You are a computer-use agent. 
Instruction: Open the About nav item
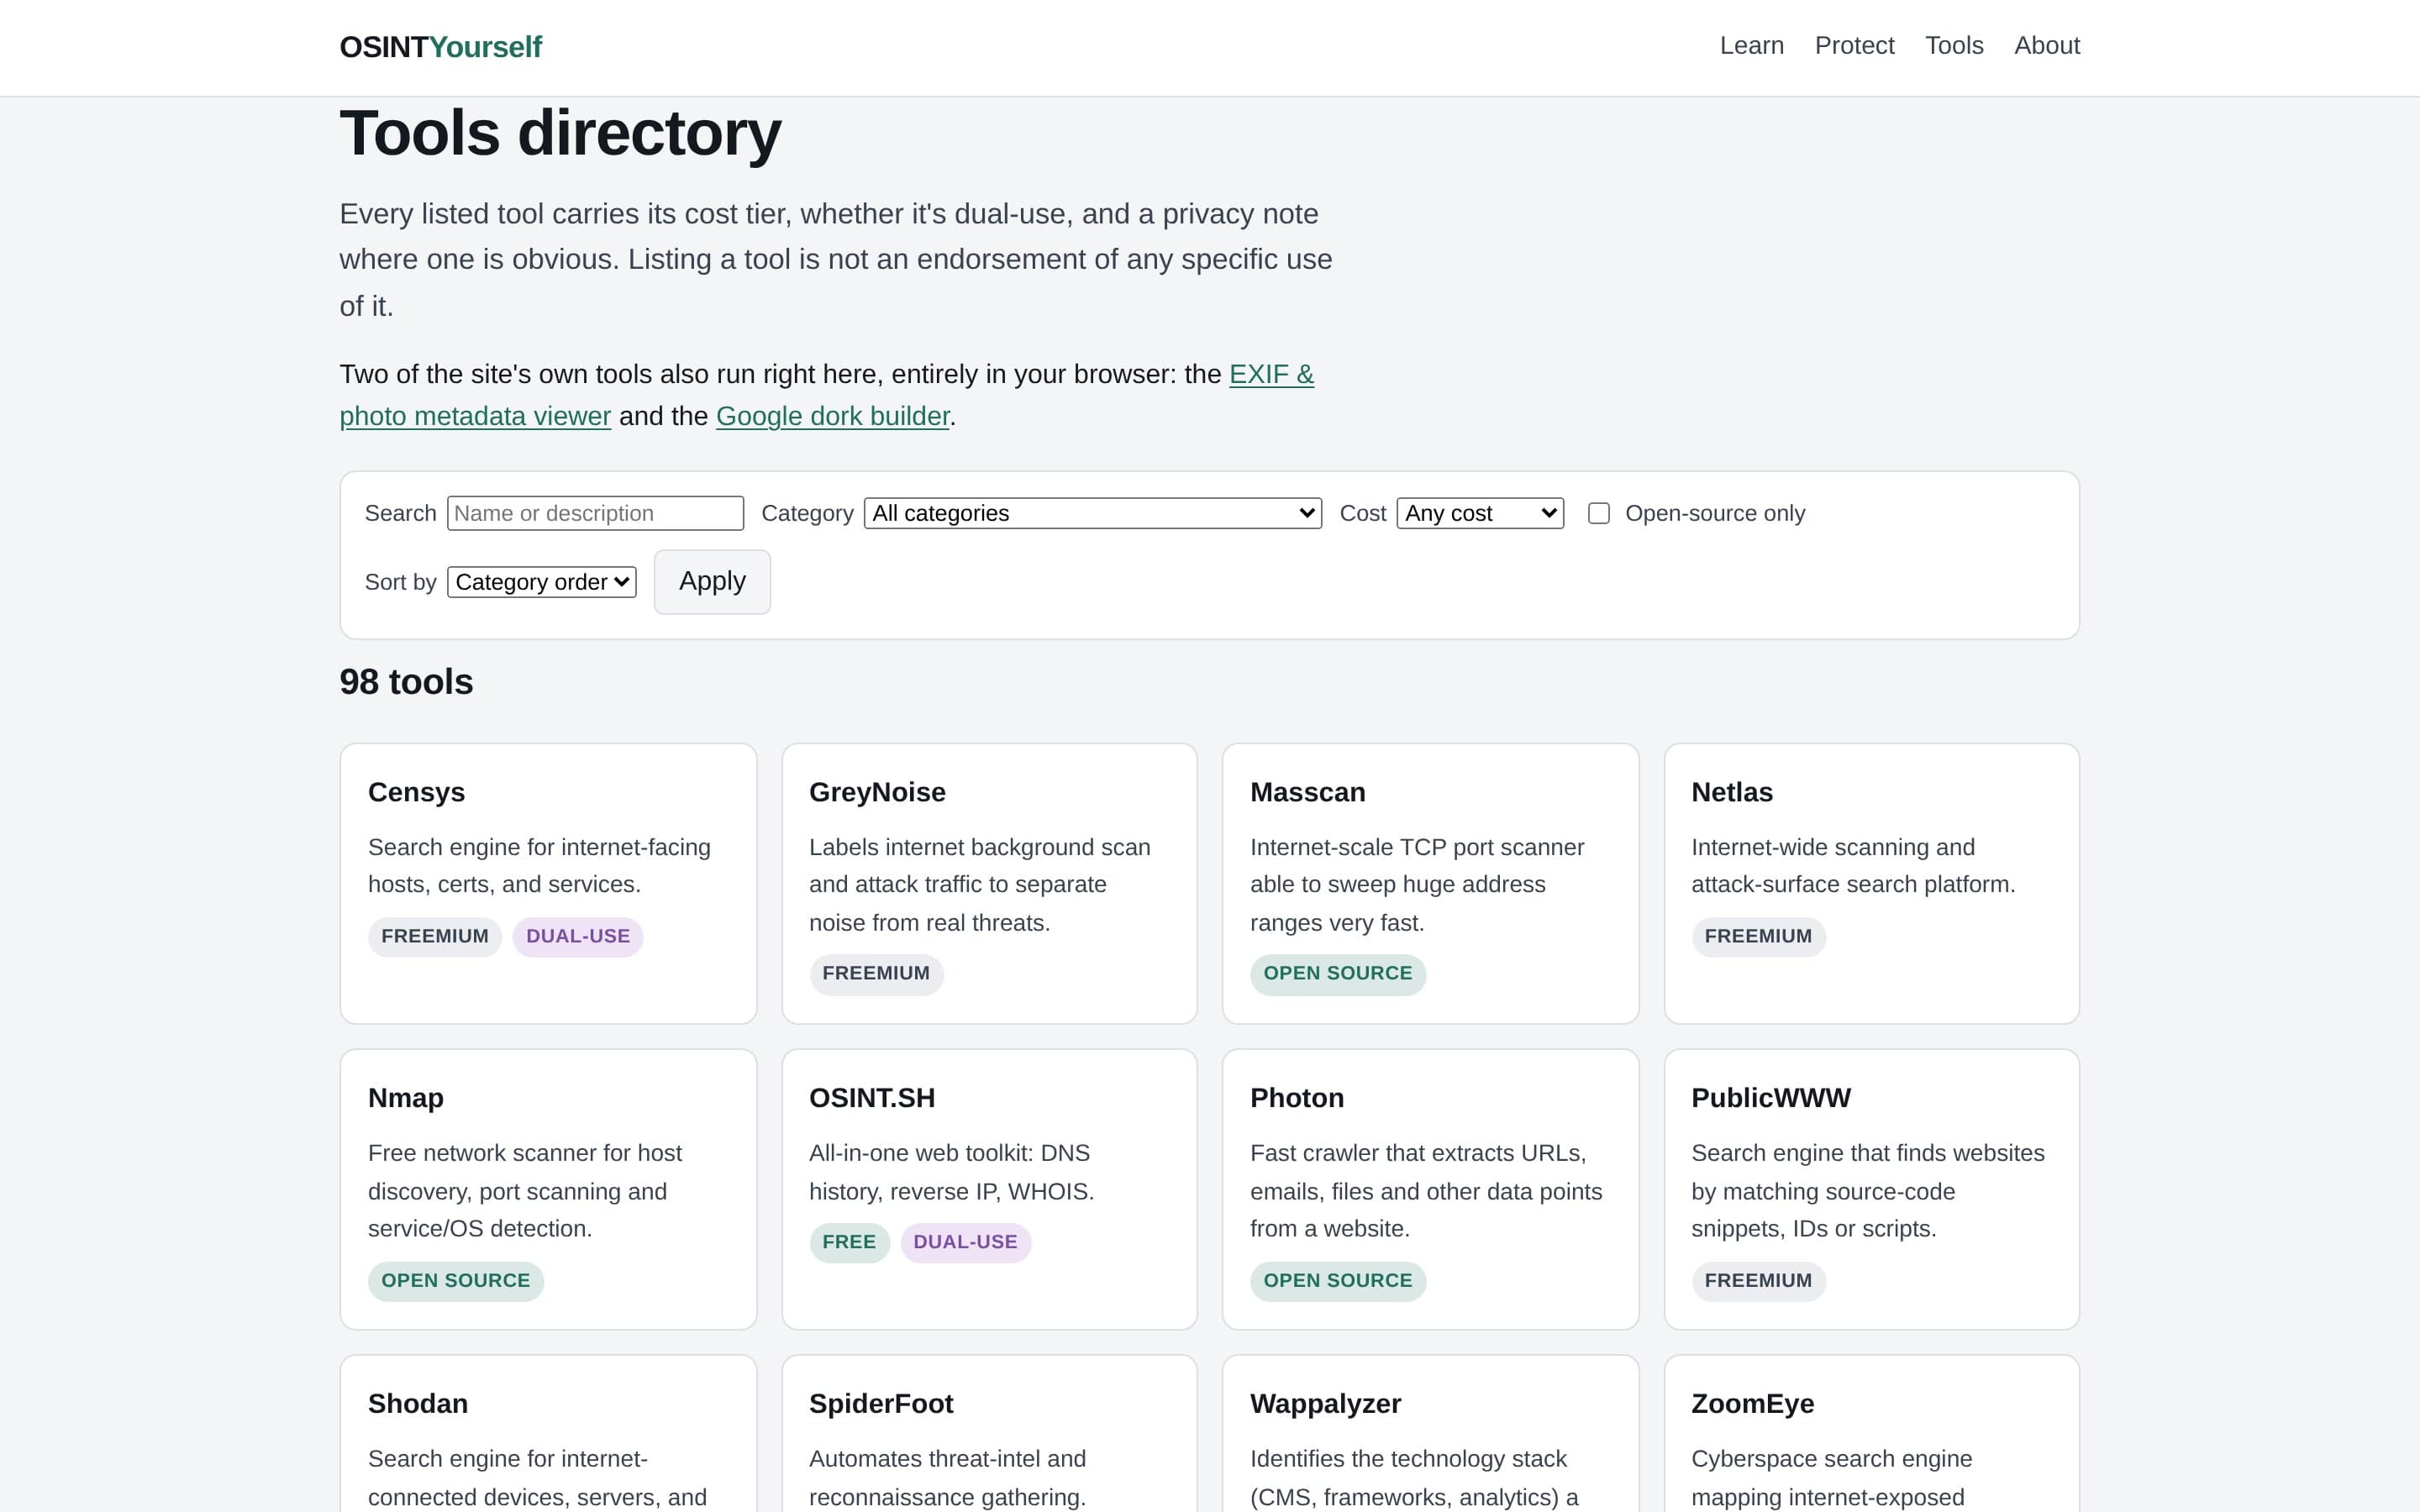(x=2047, y=46)
